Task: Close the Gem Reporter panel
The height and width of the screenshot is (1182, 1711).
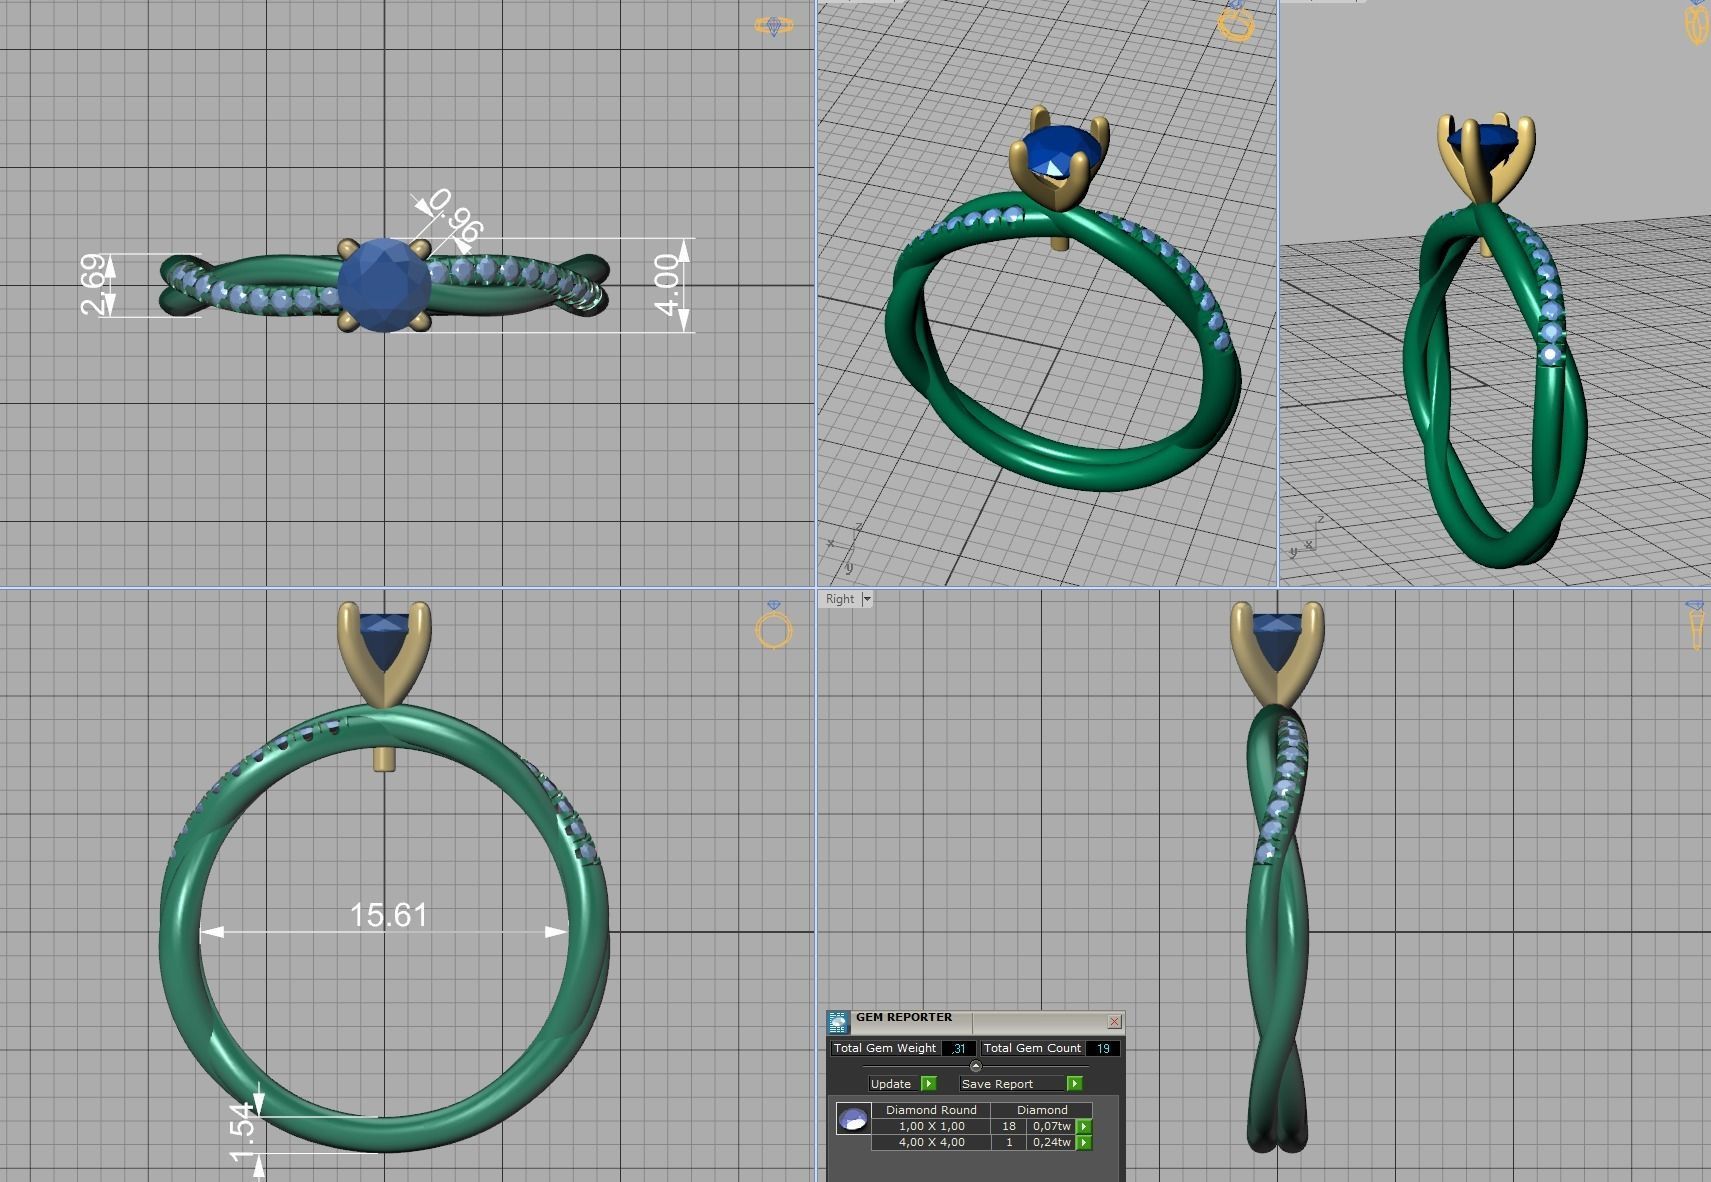Action: click(x=1114, y=1021)
